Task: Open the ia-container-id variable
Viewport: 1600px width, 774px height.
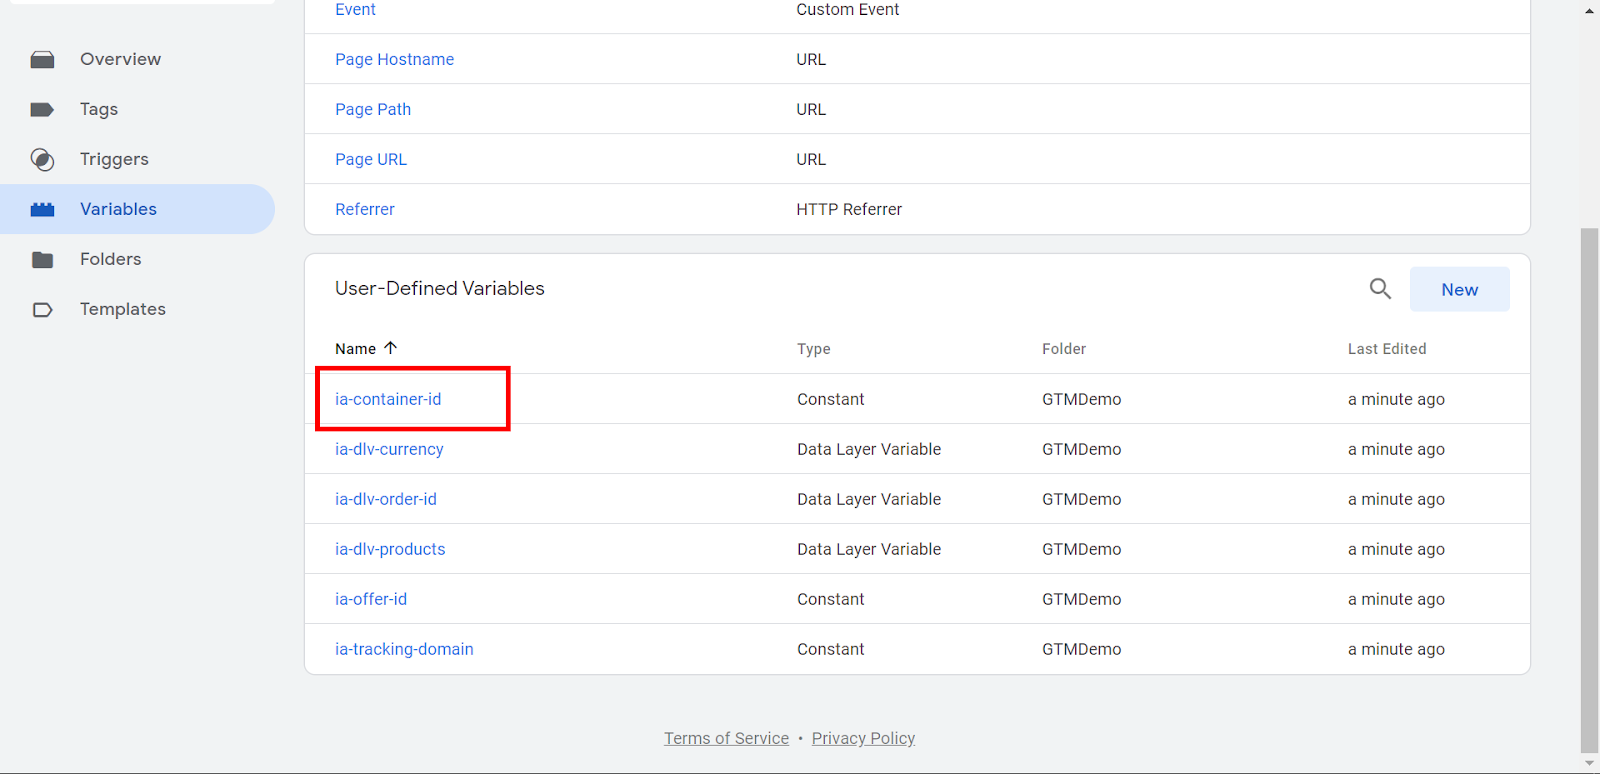Action: (388, 399)
